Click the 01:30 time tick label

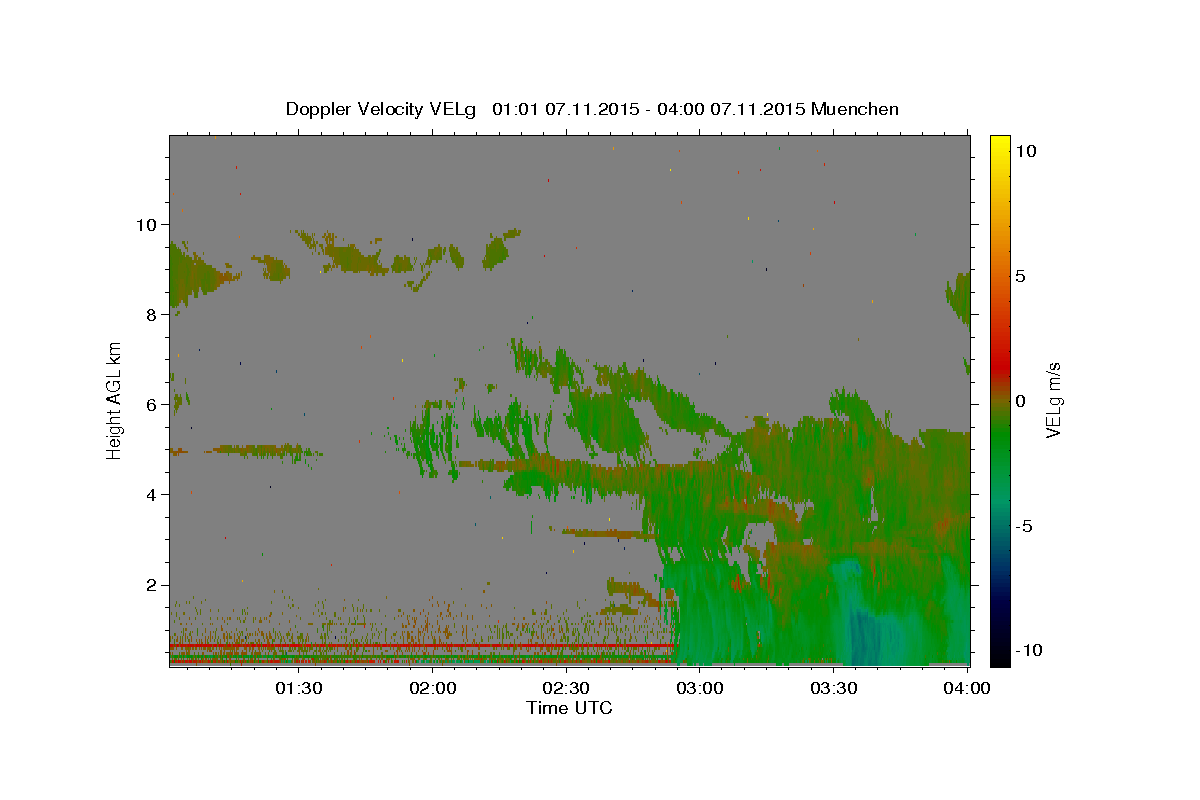point(299,688)
